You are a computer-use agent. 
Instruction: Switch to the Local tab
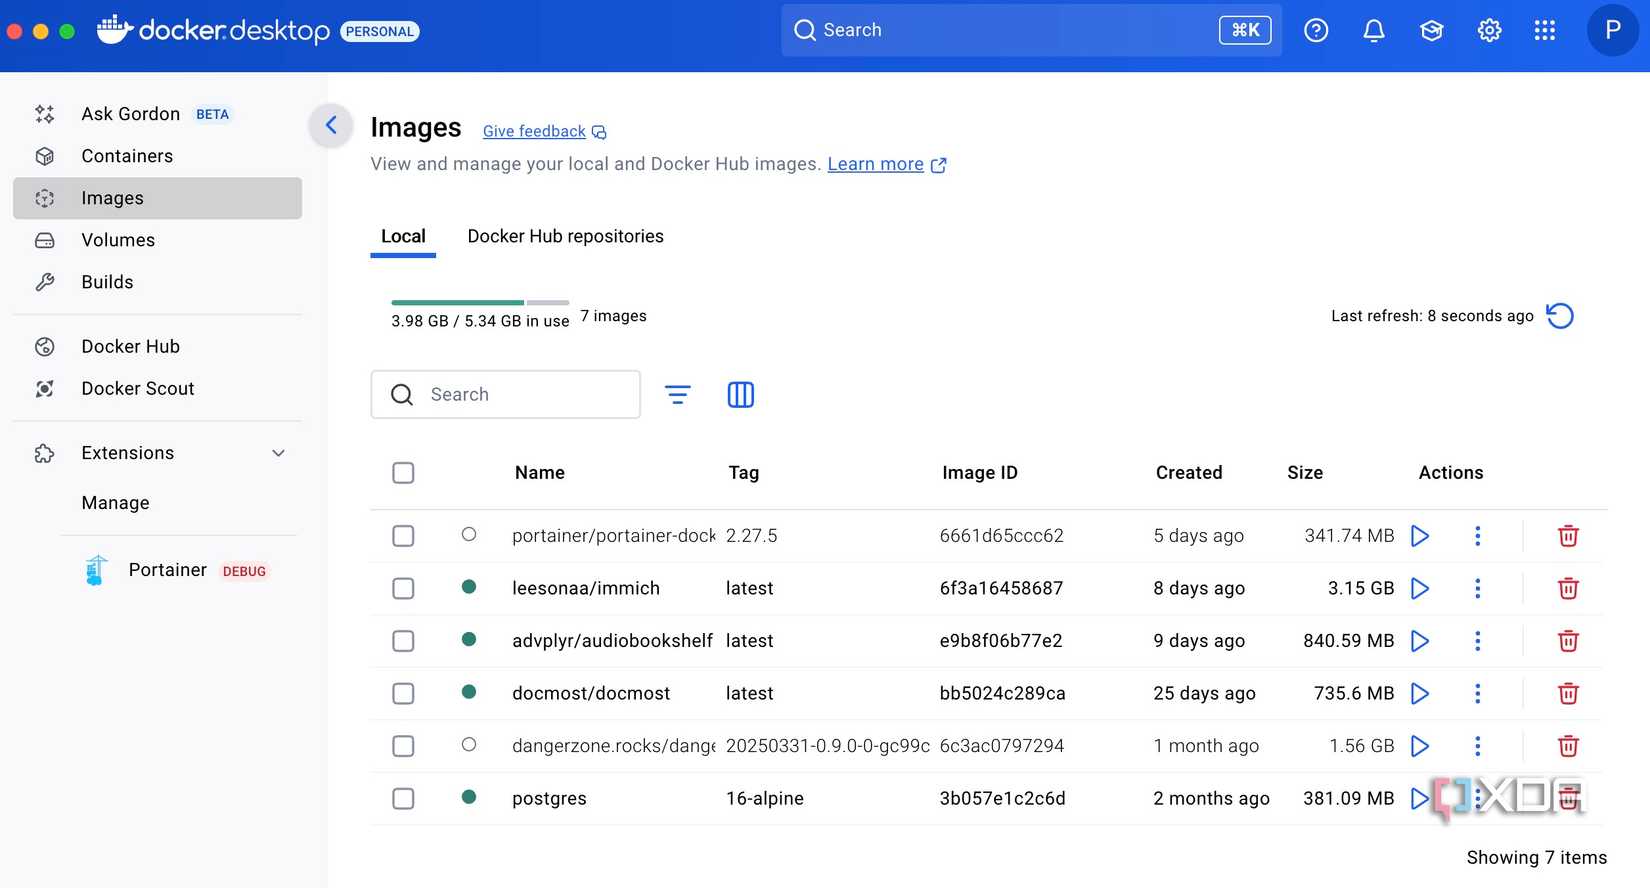pos(403,237)
